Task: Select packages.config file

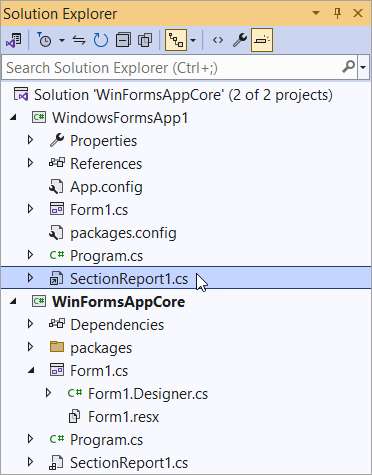Action: click(x=123, y=233)
